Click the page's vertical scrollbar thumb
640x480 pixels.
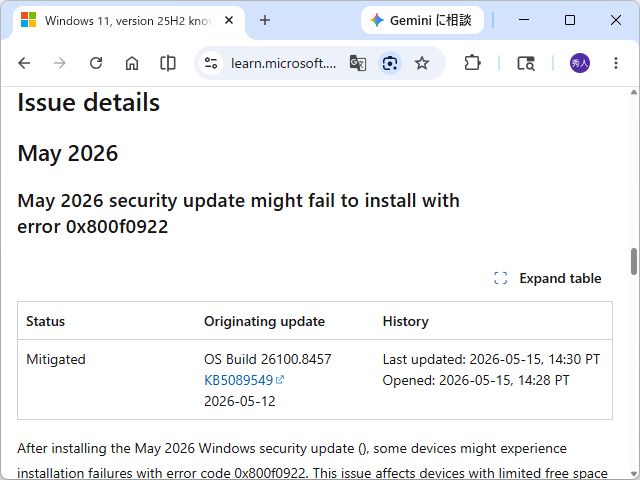(x=633, y=262)
